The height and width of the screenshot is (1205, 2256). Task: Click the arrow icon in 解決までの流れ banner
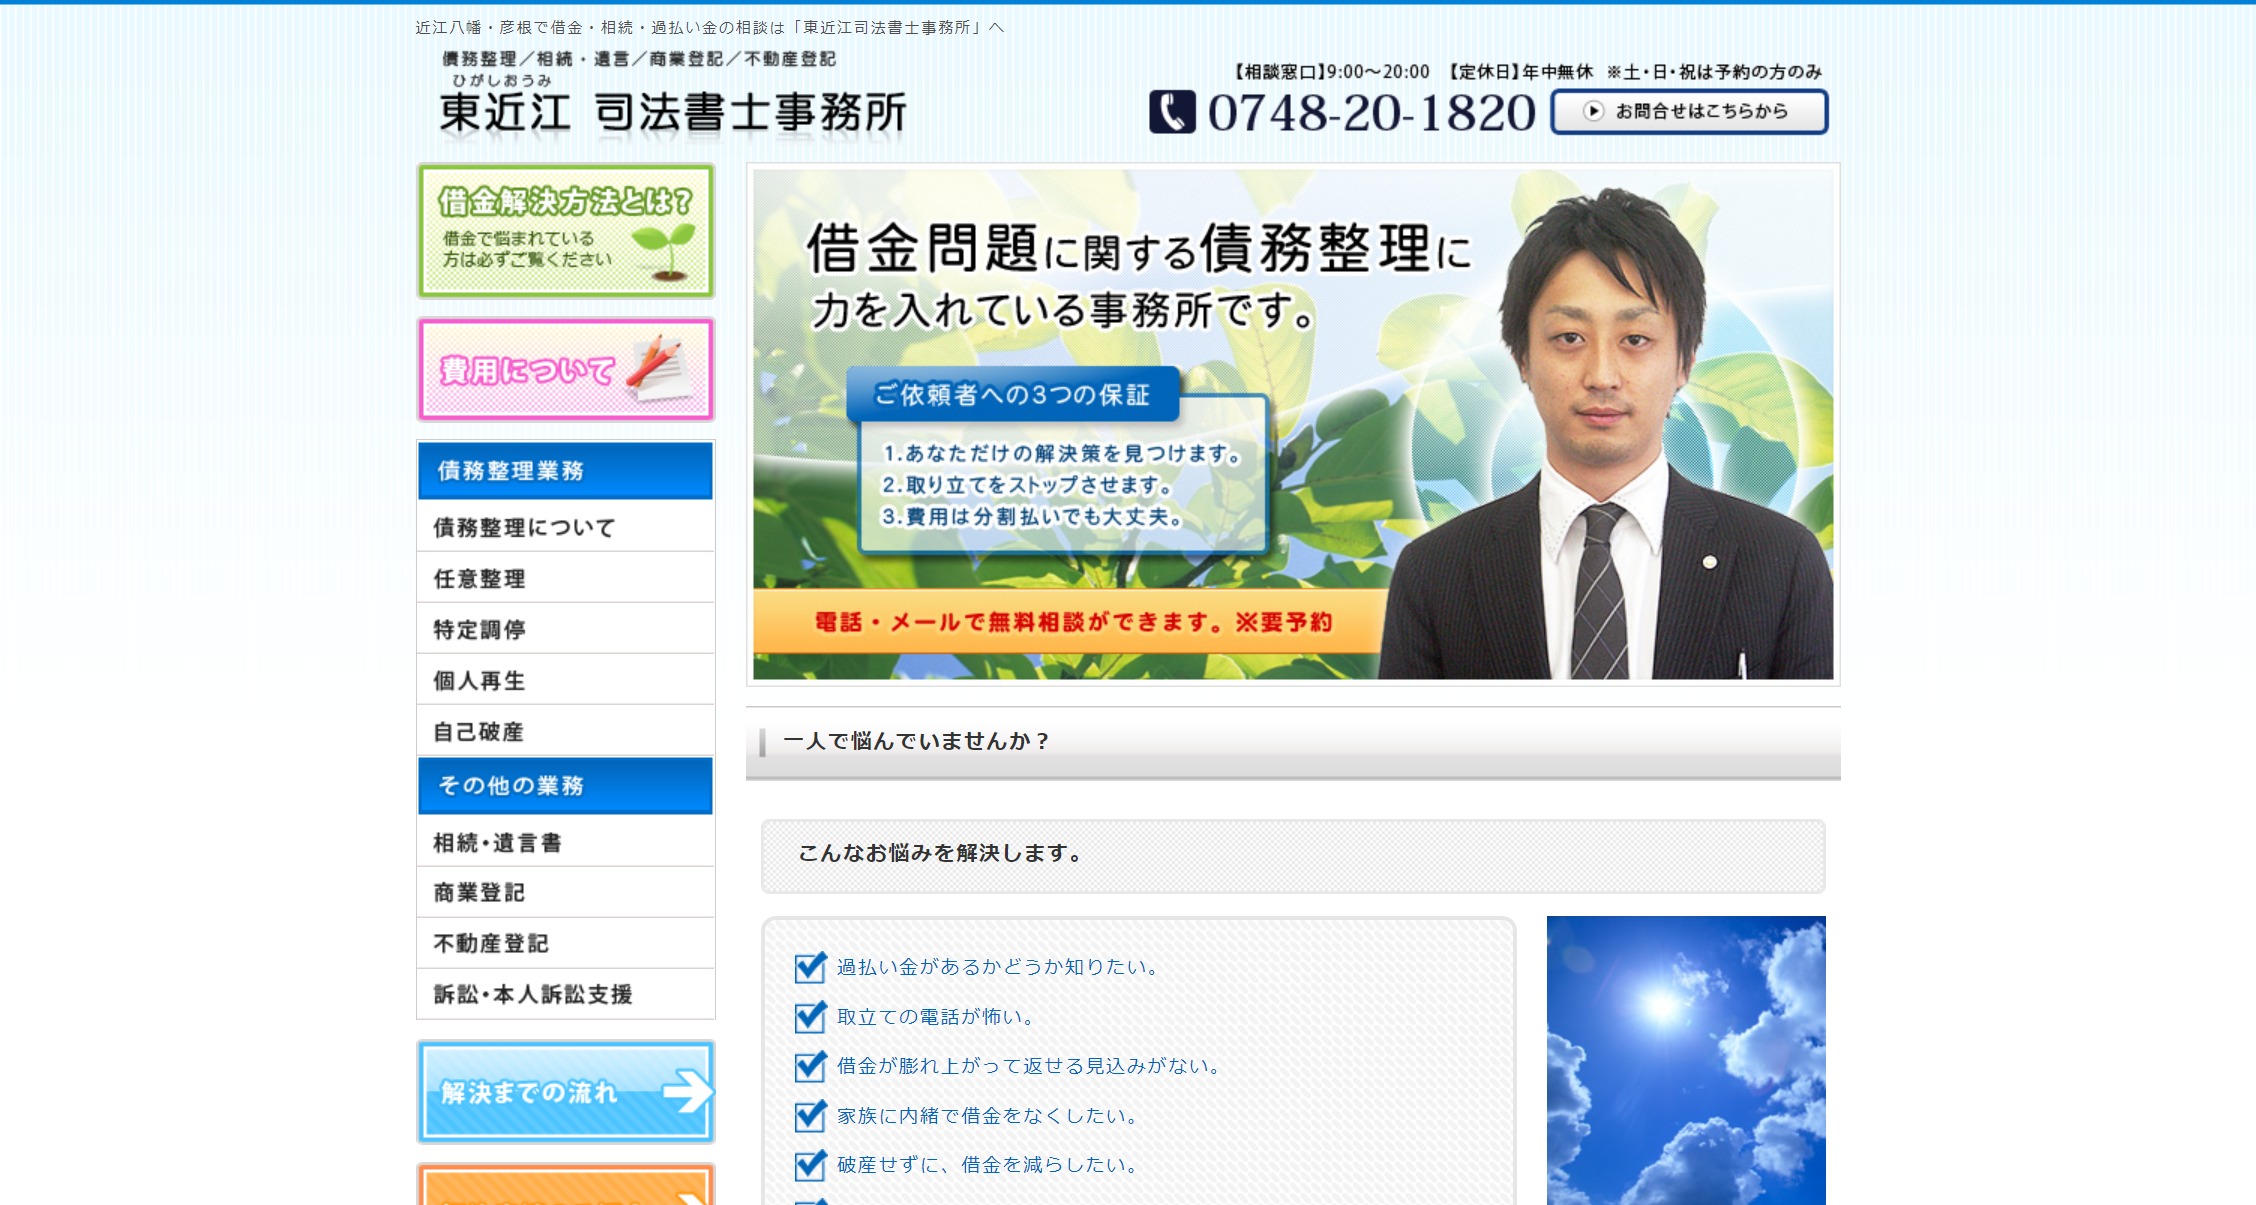click(688, 1091)
